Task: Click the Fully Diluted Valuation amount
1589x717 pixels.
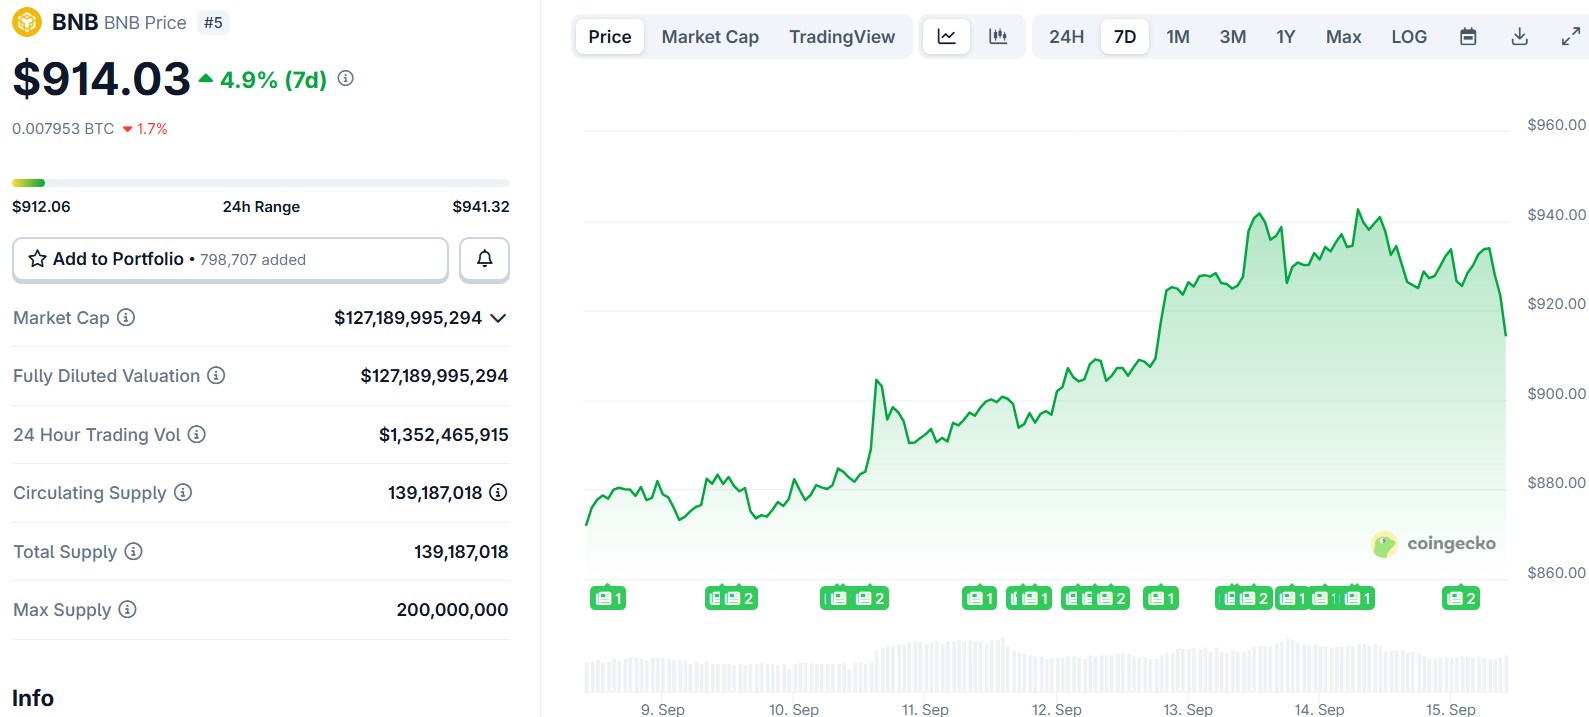Action: coord(434,376)
